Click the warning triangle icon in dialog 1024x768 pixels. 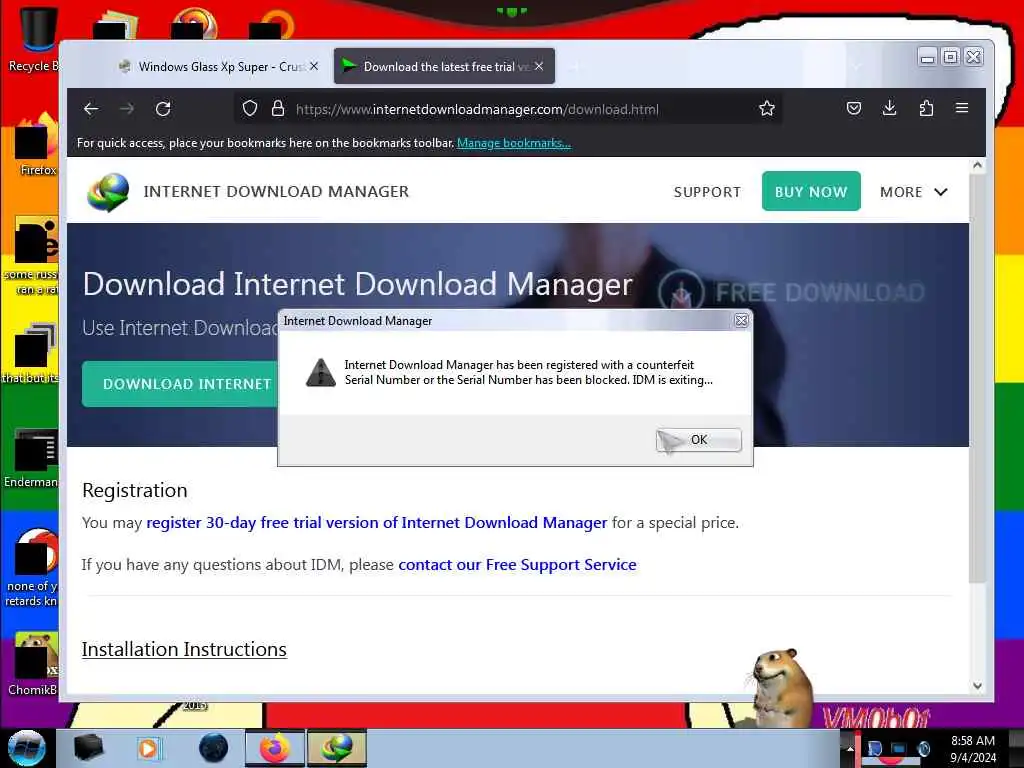(x=321, y=372)
